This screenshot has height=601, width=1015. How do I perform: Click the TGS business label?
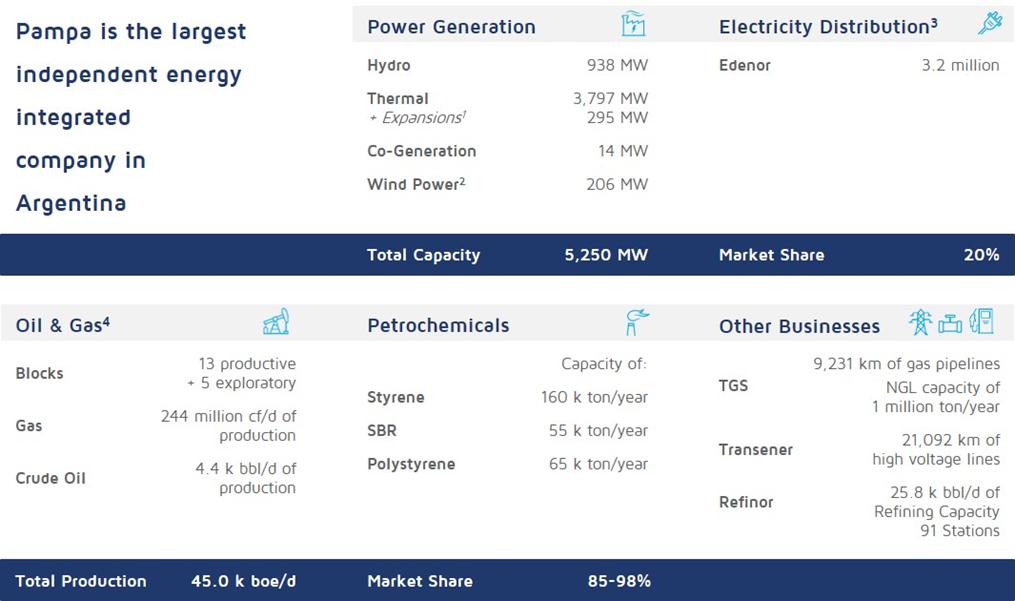coord(733,385)
